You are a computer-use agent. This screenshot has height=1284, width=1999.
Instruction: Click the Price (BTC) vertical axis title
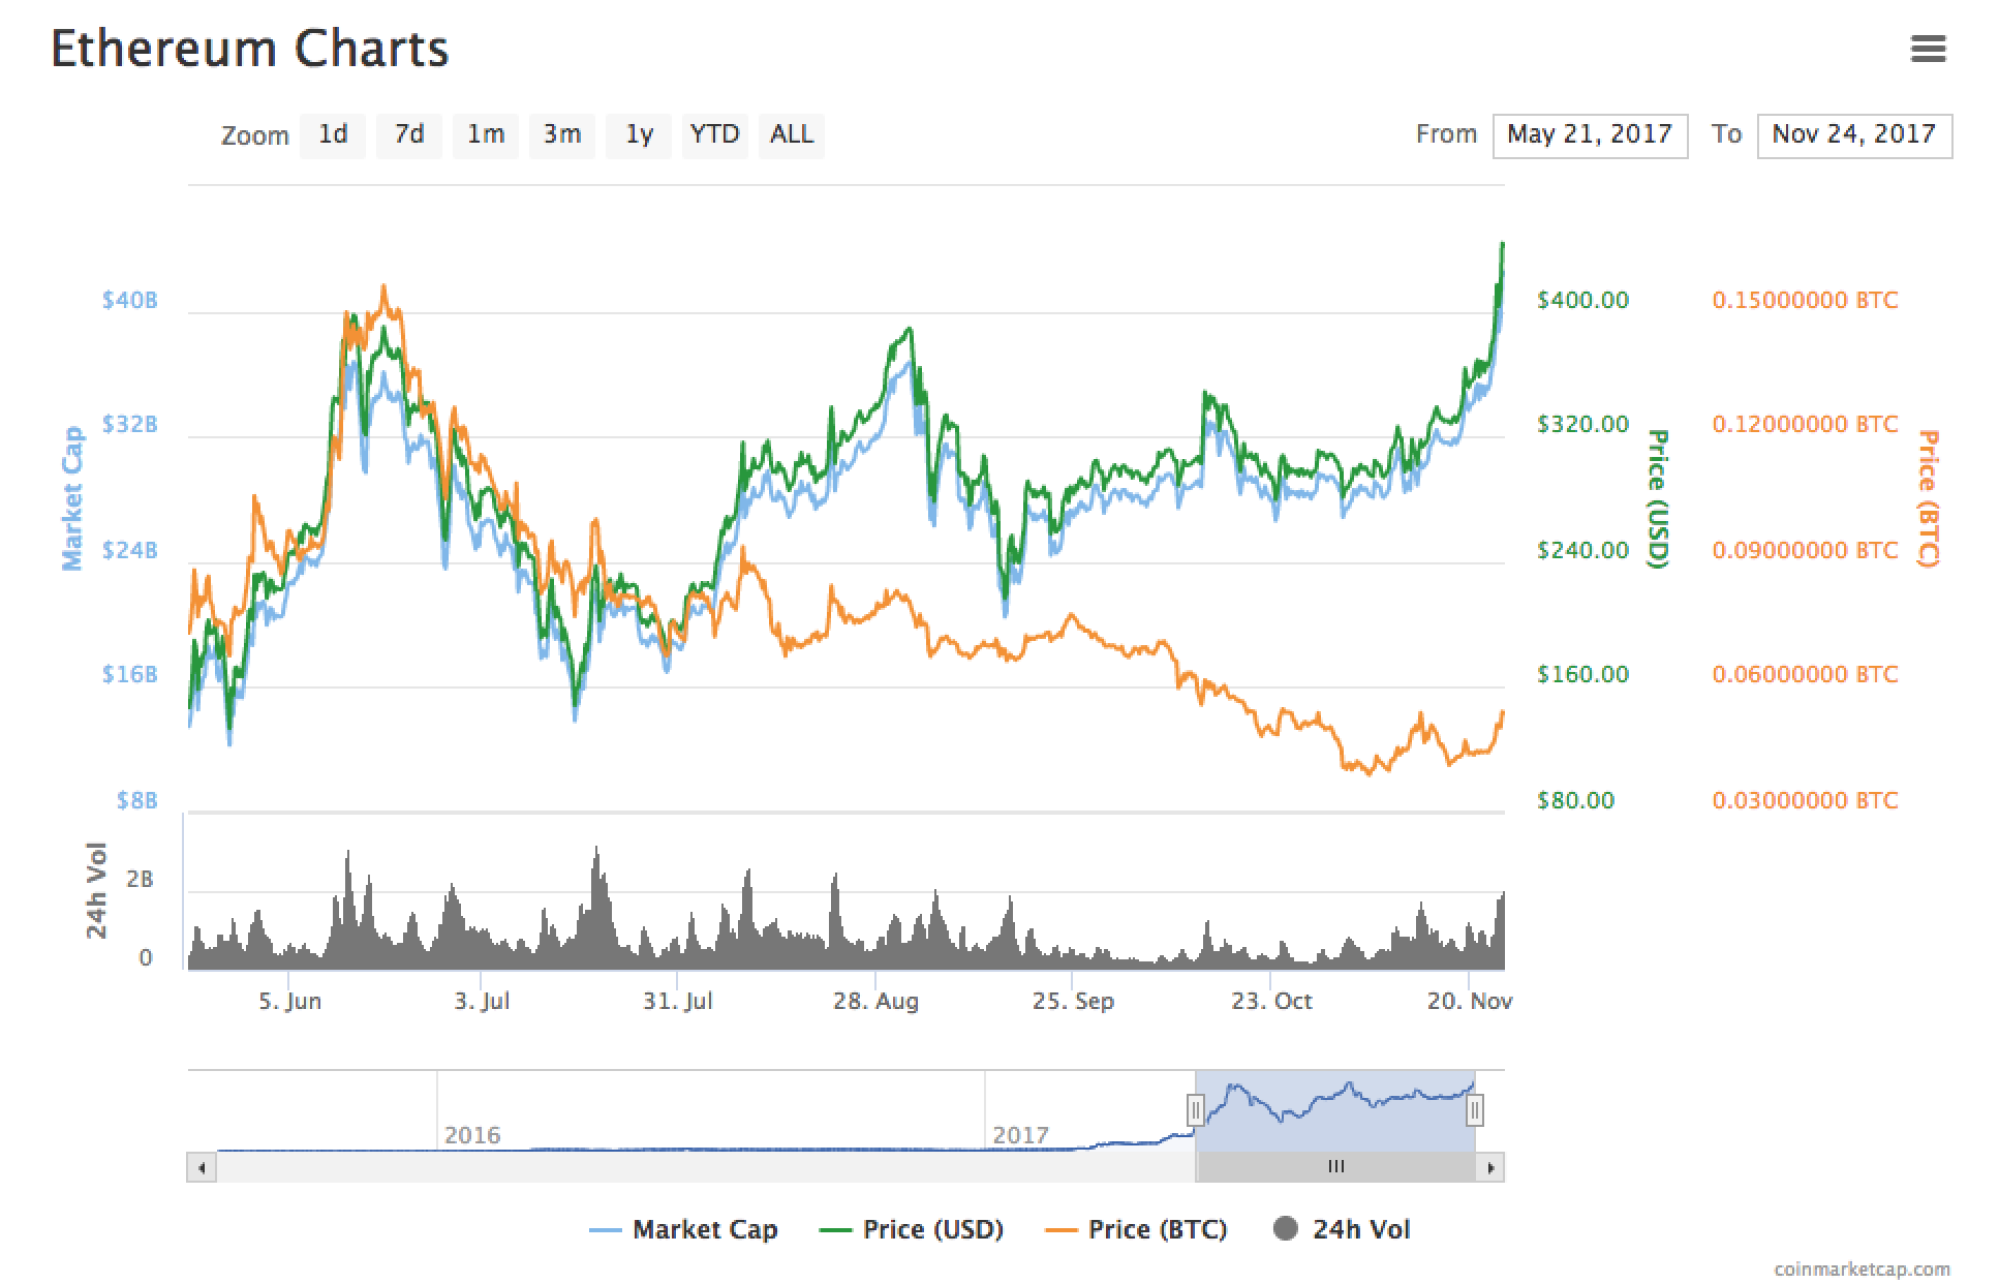coord(1929,498)
